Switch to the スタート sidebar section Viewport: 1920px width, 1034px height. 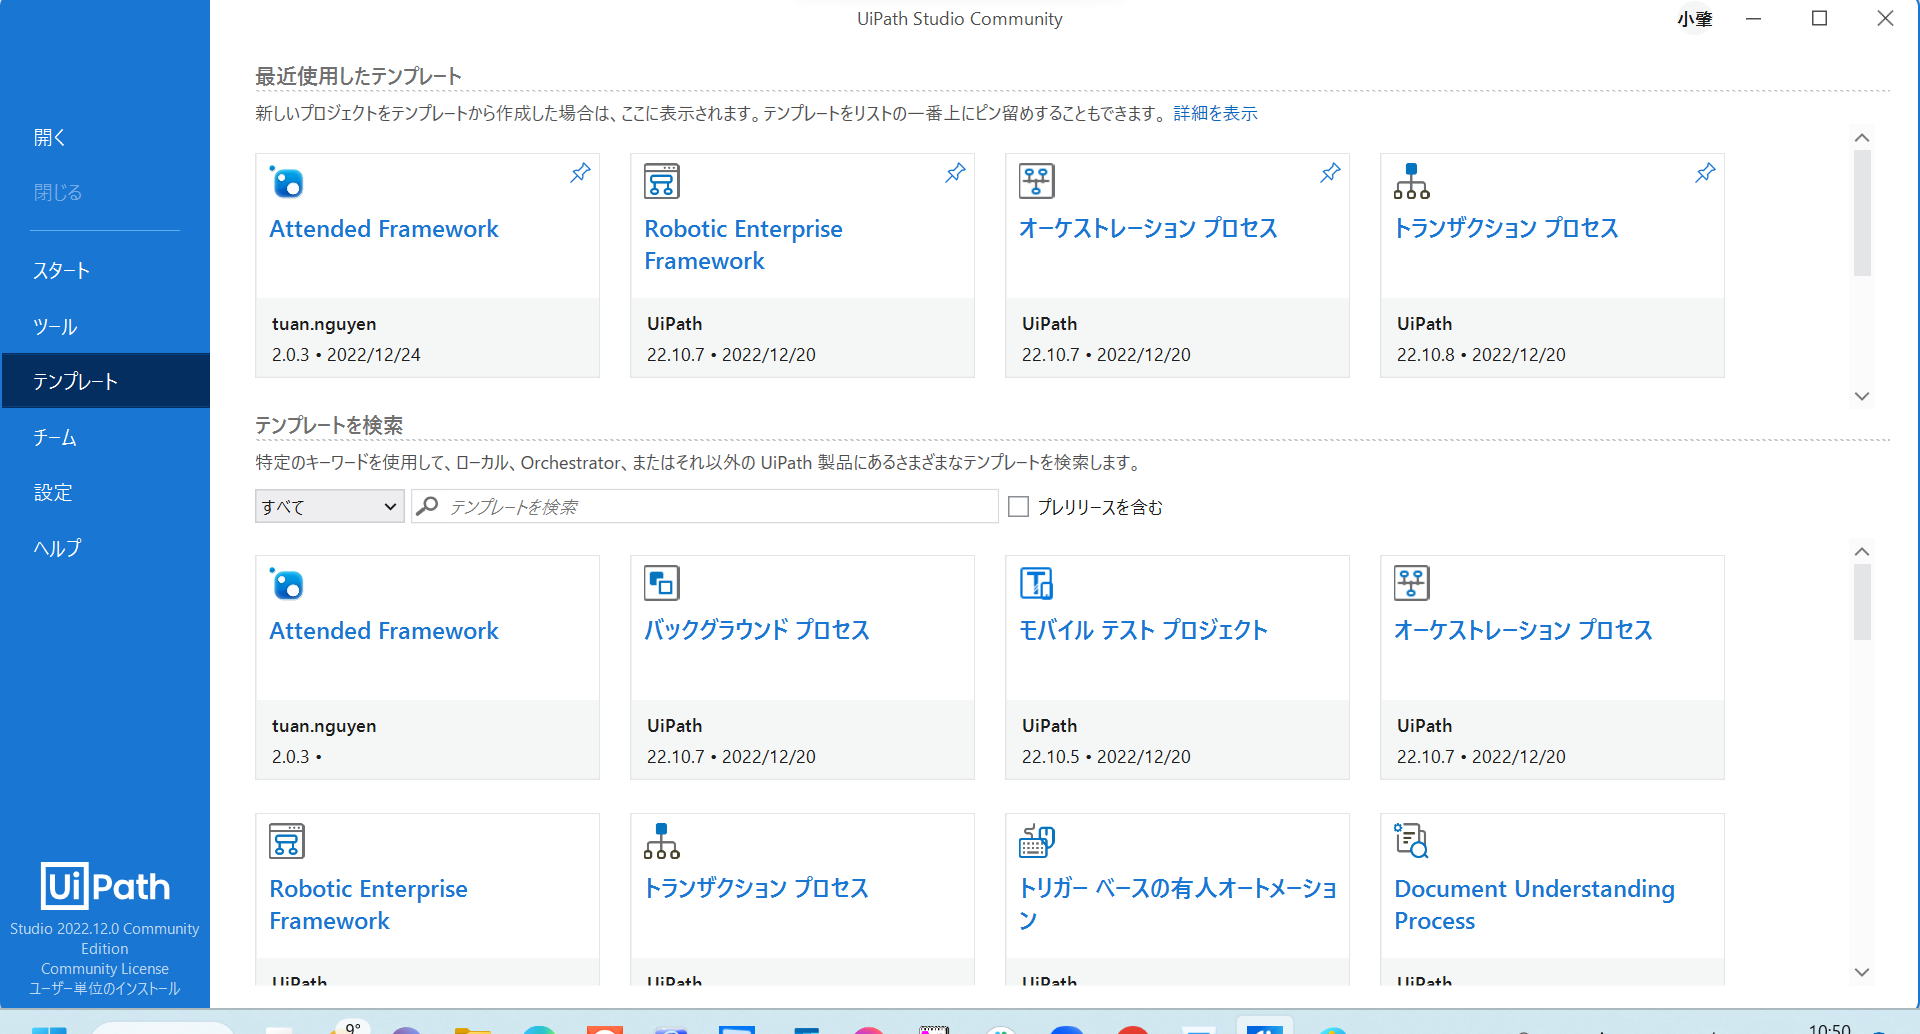tap(61, 270)
